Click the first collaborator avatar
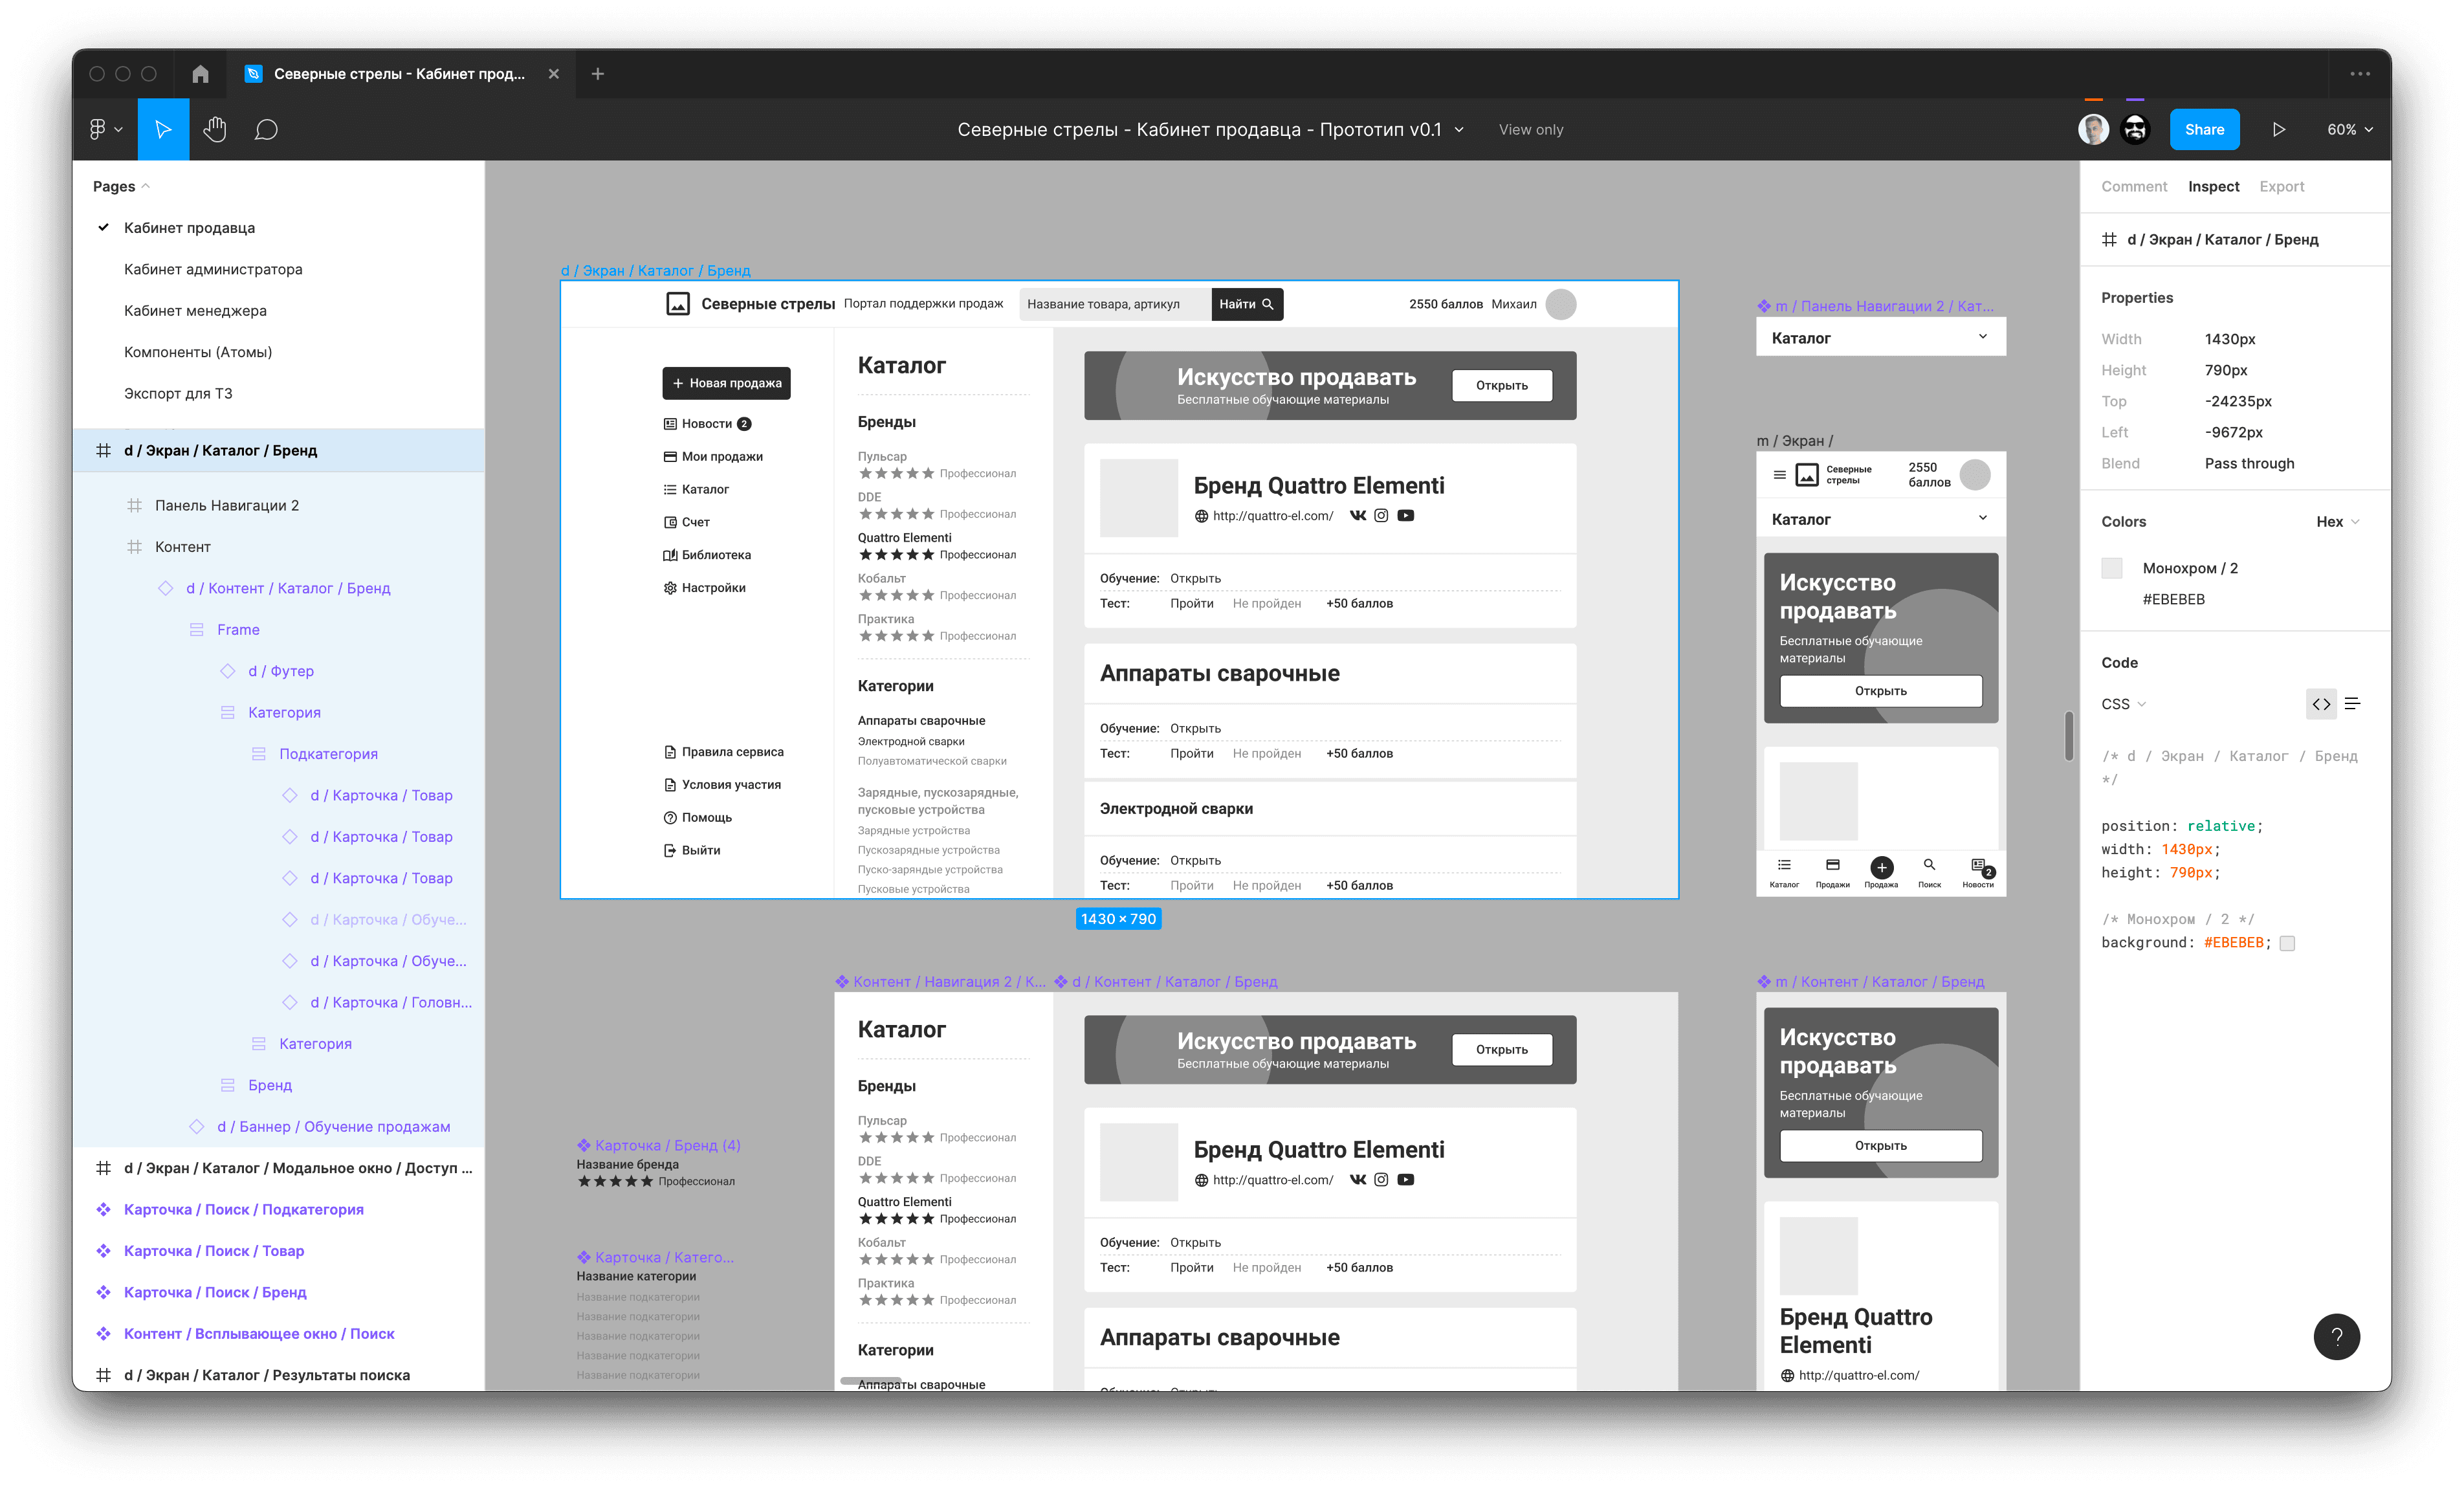 [x=2093, y=129]
